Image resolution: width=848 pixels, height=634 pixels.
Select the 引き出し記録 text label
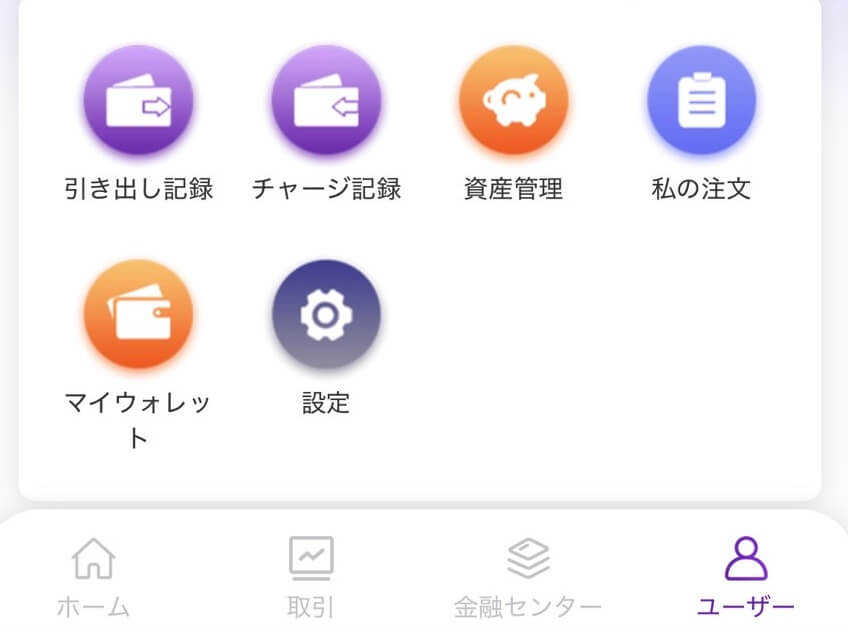click(x=138, y=189)
